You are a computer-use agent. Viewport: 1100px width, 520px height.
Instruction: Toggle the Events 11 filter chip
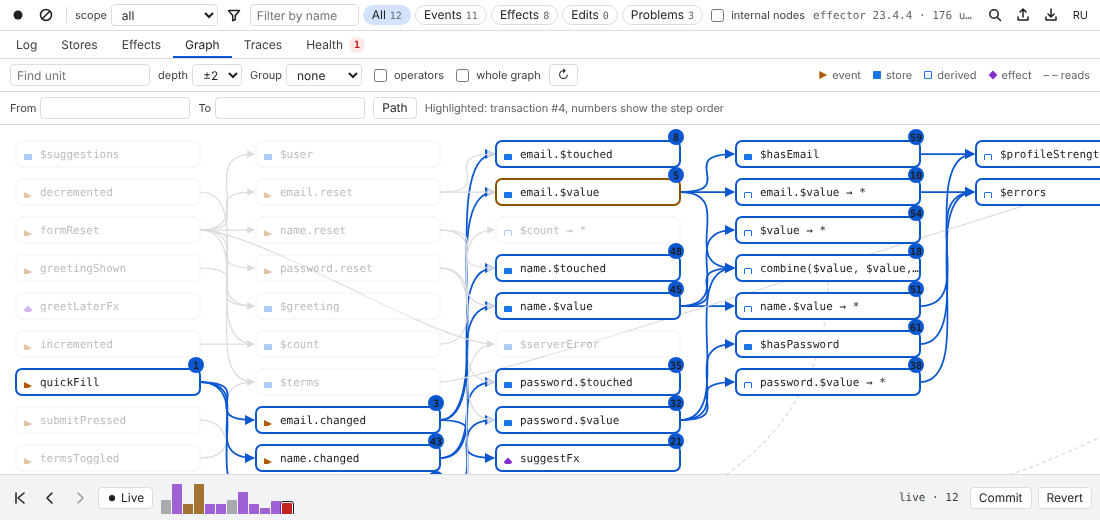(451, 15)
